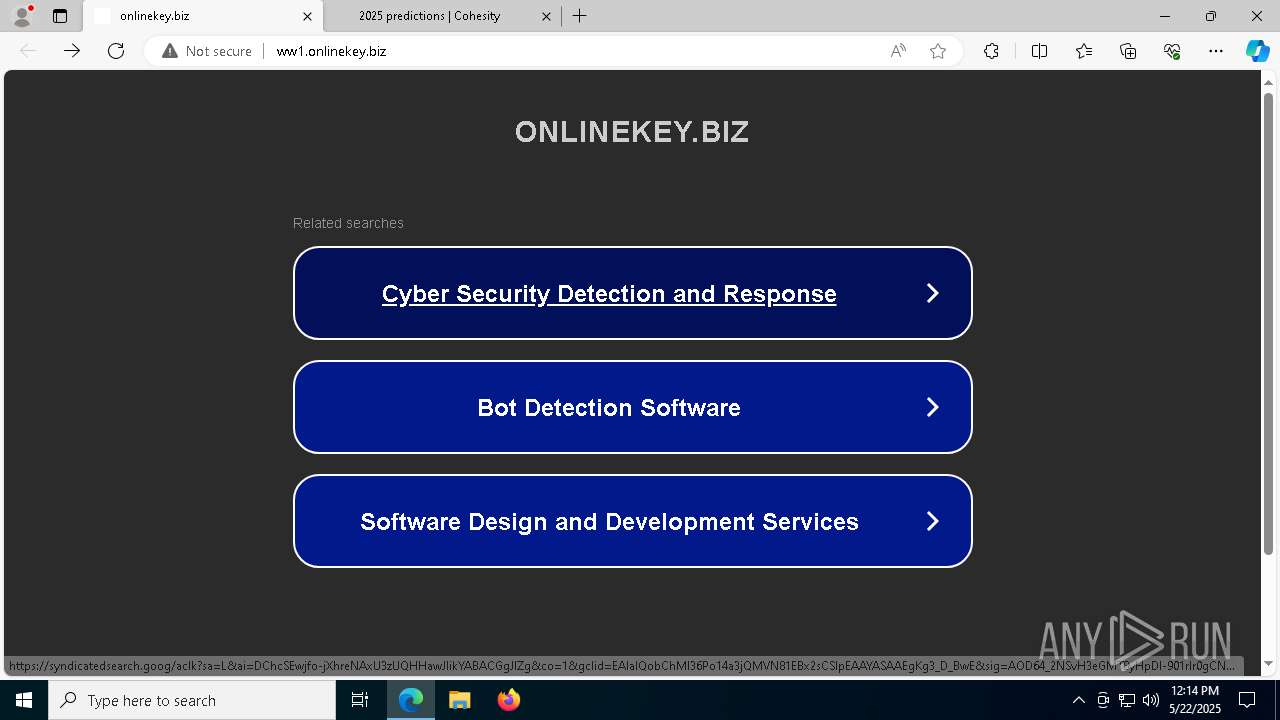Open the network status tray icon
This screenshot has height=720, width=1280.
pyautogui.click(x=1127, y=700)
